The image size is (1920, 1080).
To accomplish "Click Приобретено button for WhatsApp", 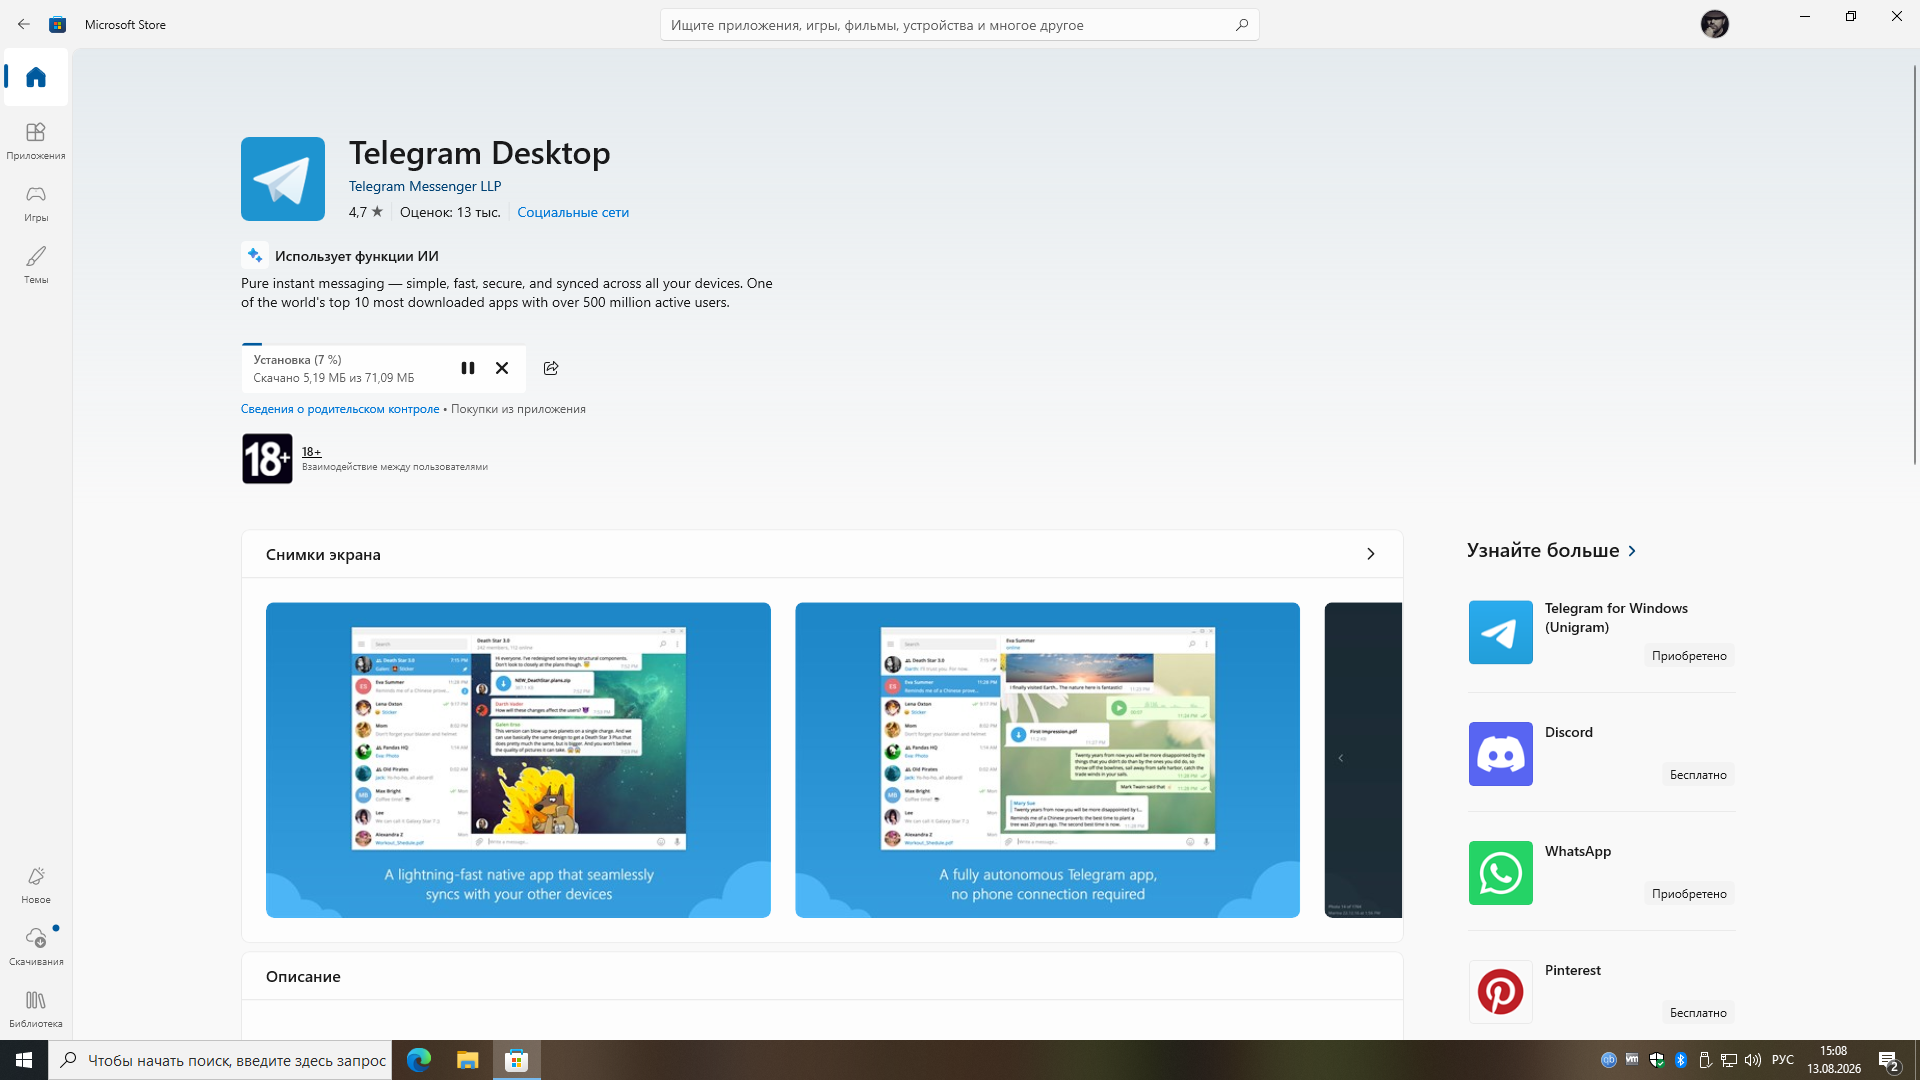I will 1689,894.
